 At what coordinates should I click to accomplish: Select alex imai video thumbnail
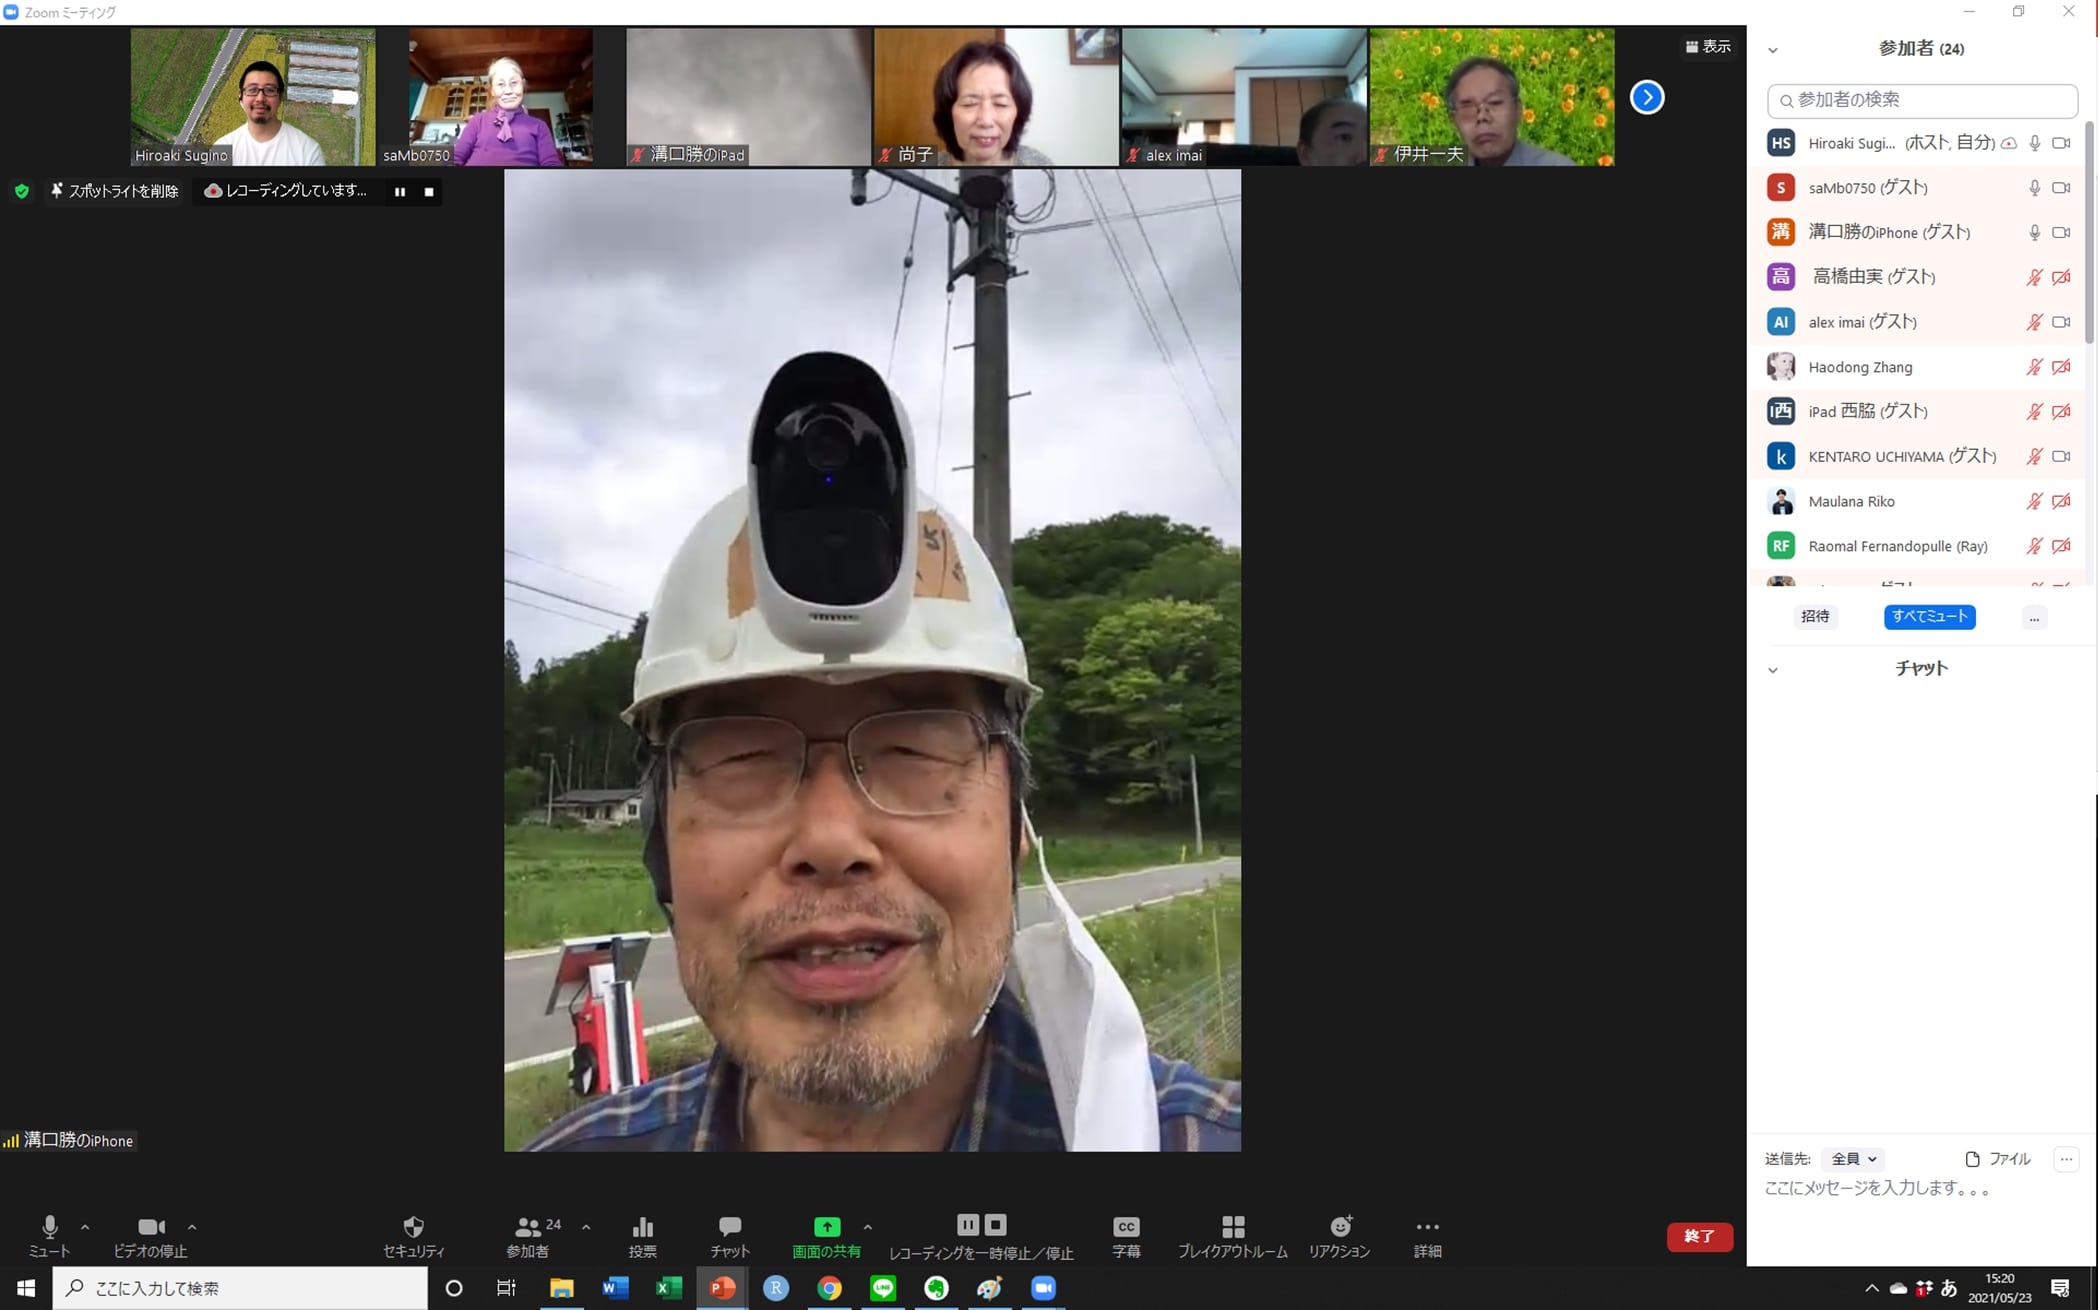pyautogui.click(x=1244, y=97)
